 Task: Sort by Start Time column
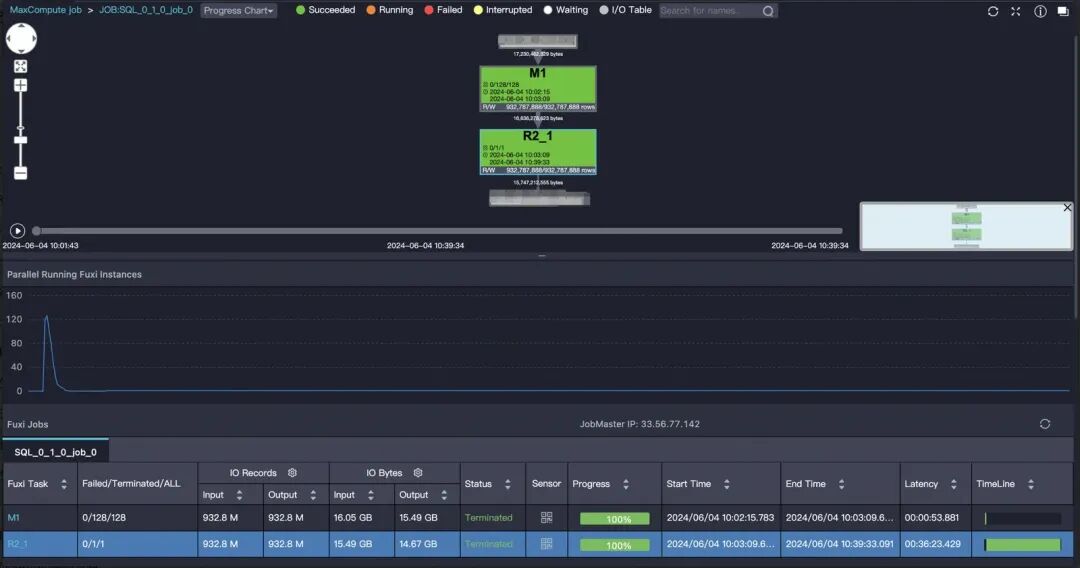(x=726, y=484)
